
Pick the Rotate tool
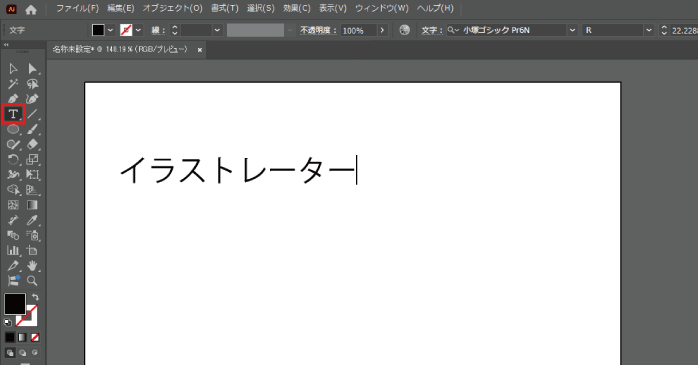(13, 159)
